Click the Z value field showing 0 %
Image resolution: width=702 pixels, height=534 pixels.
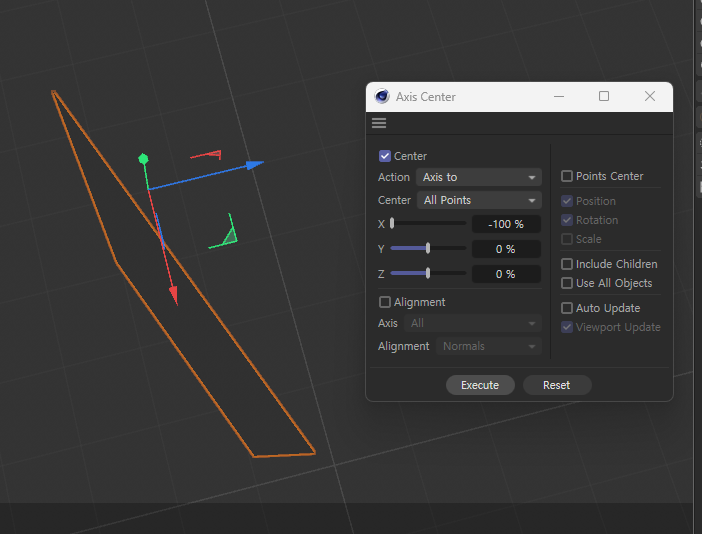(x=506, y=274)
